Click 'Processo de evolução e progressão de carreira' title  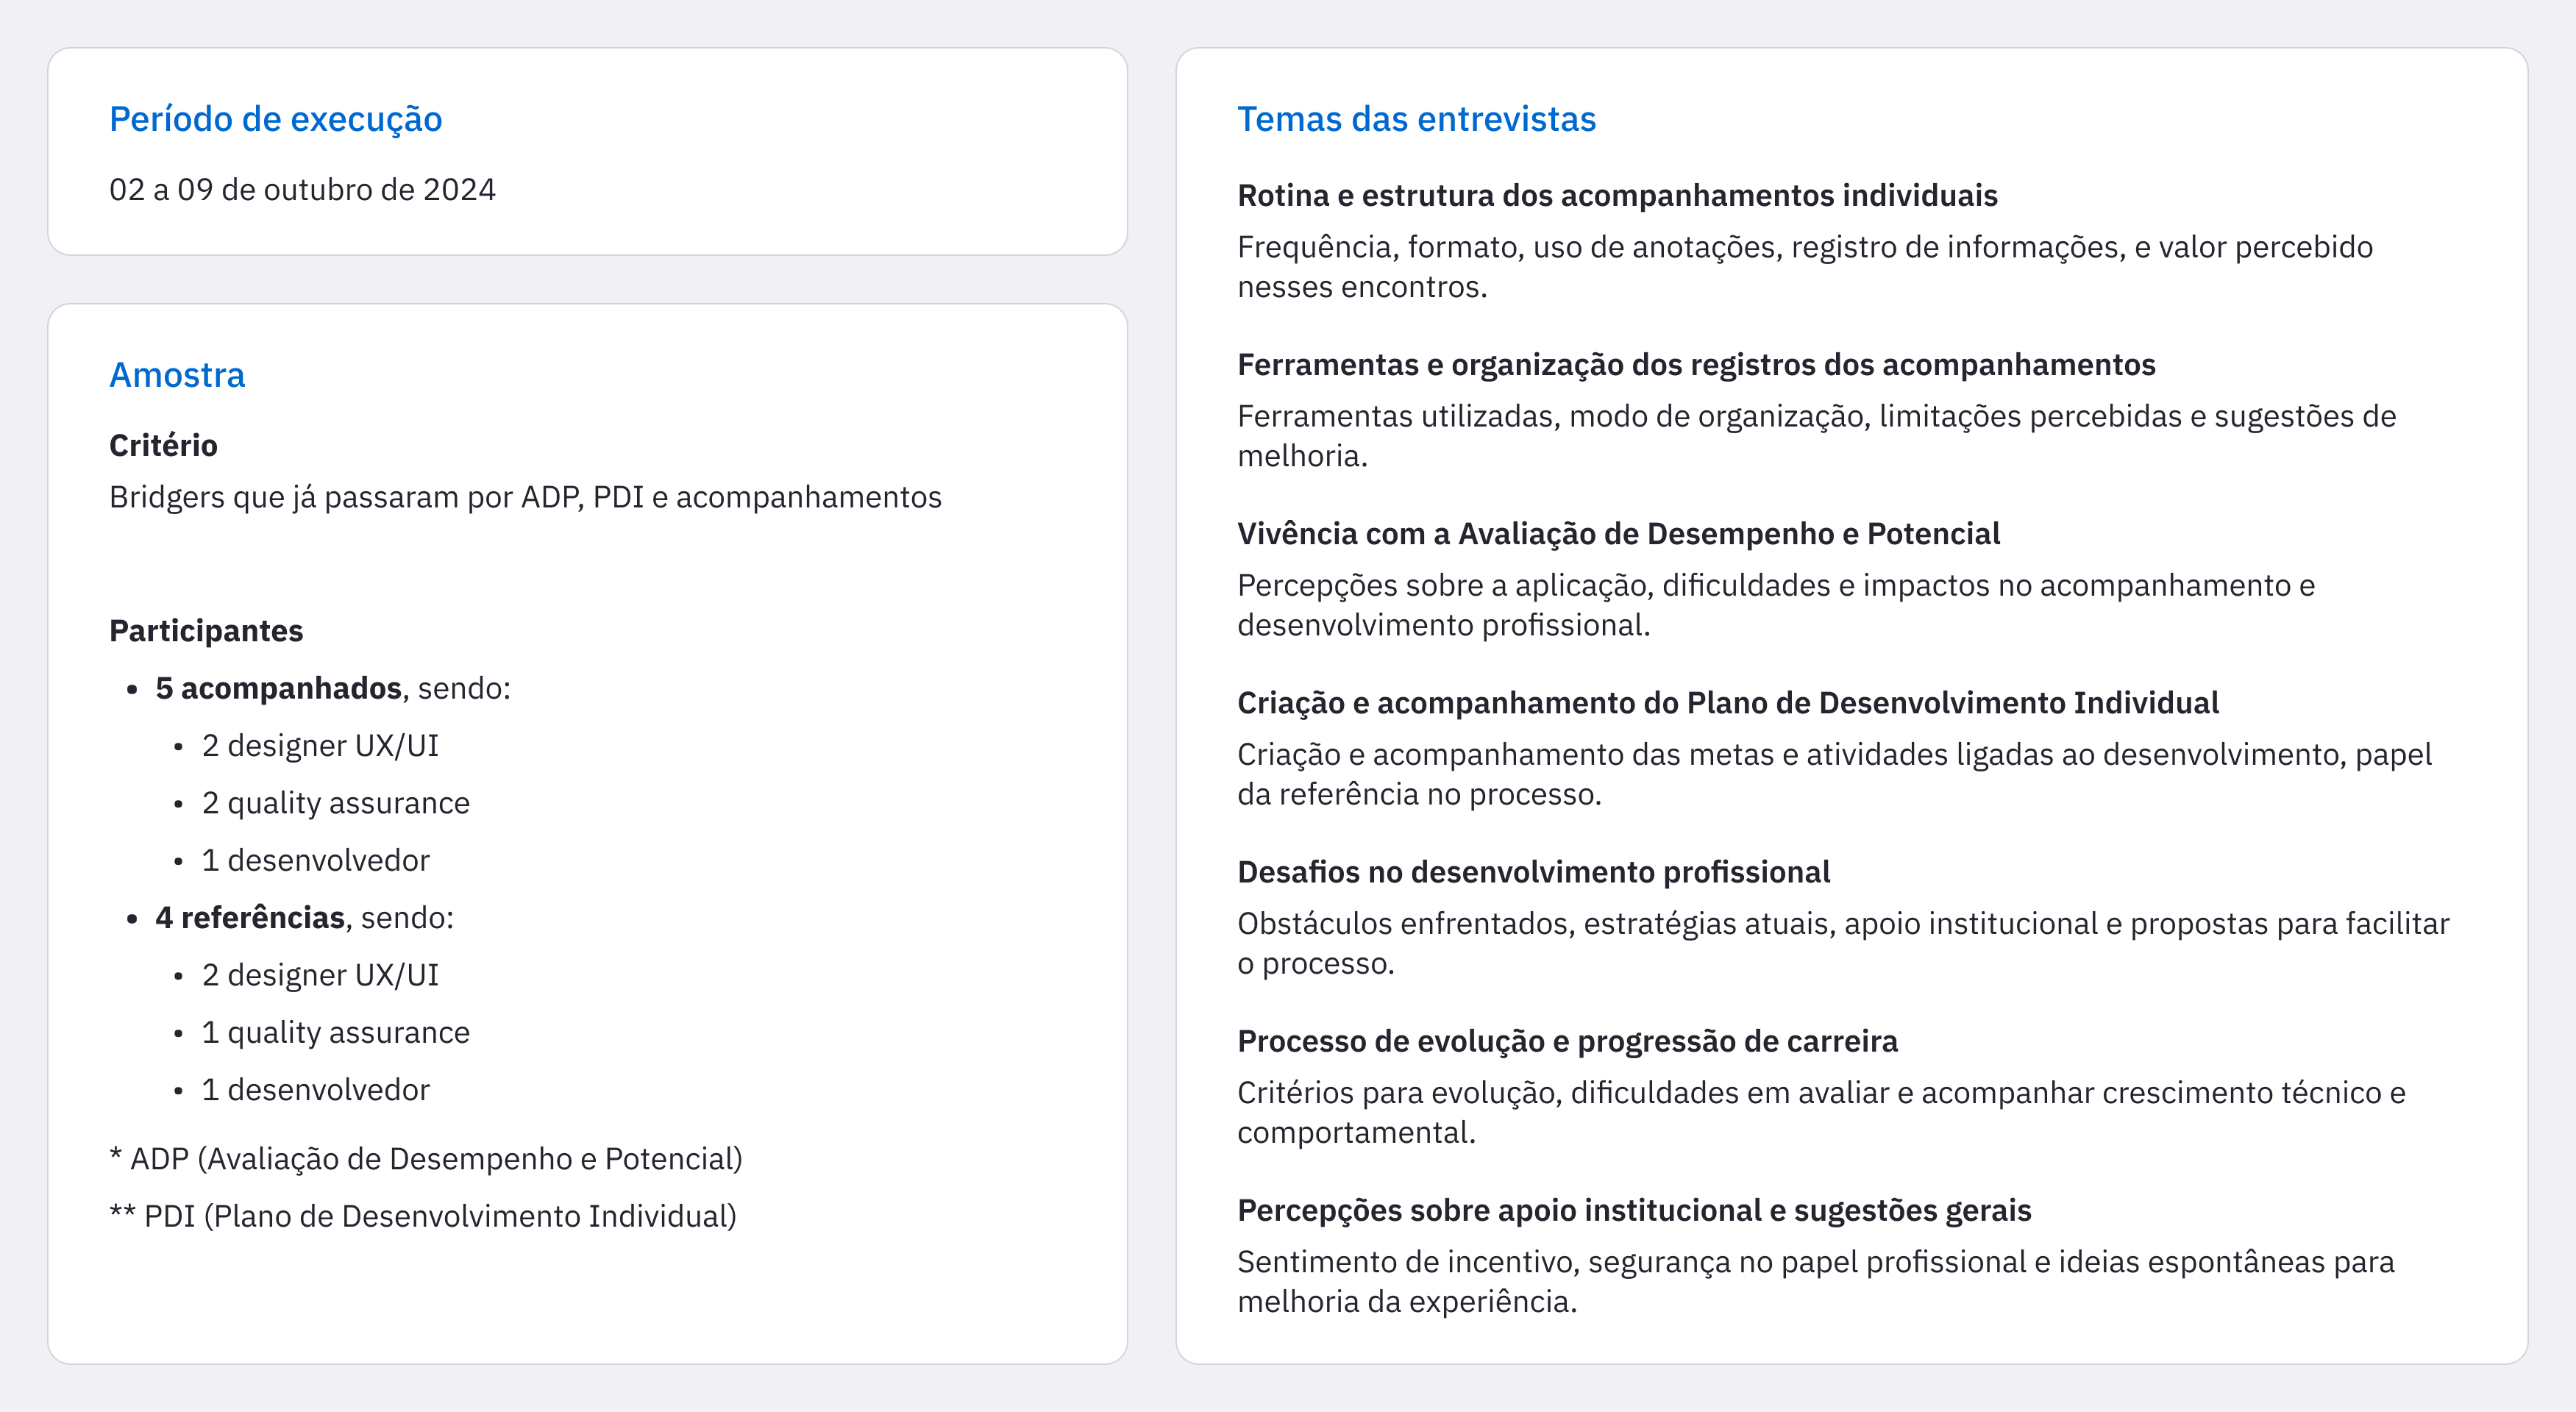1567,1041
